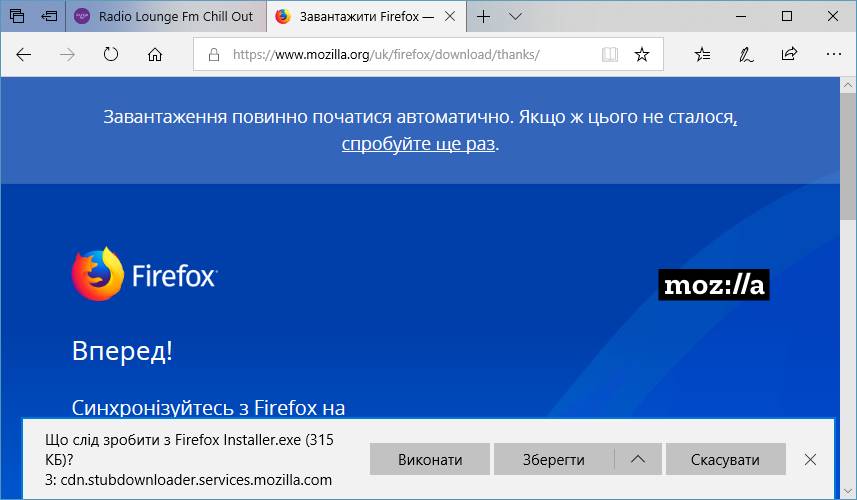Set these tabs aside icon
This screenshot has height=500, width=857.
[x=49, y=16]
